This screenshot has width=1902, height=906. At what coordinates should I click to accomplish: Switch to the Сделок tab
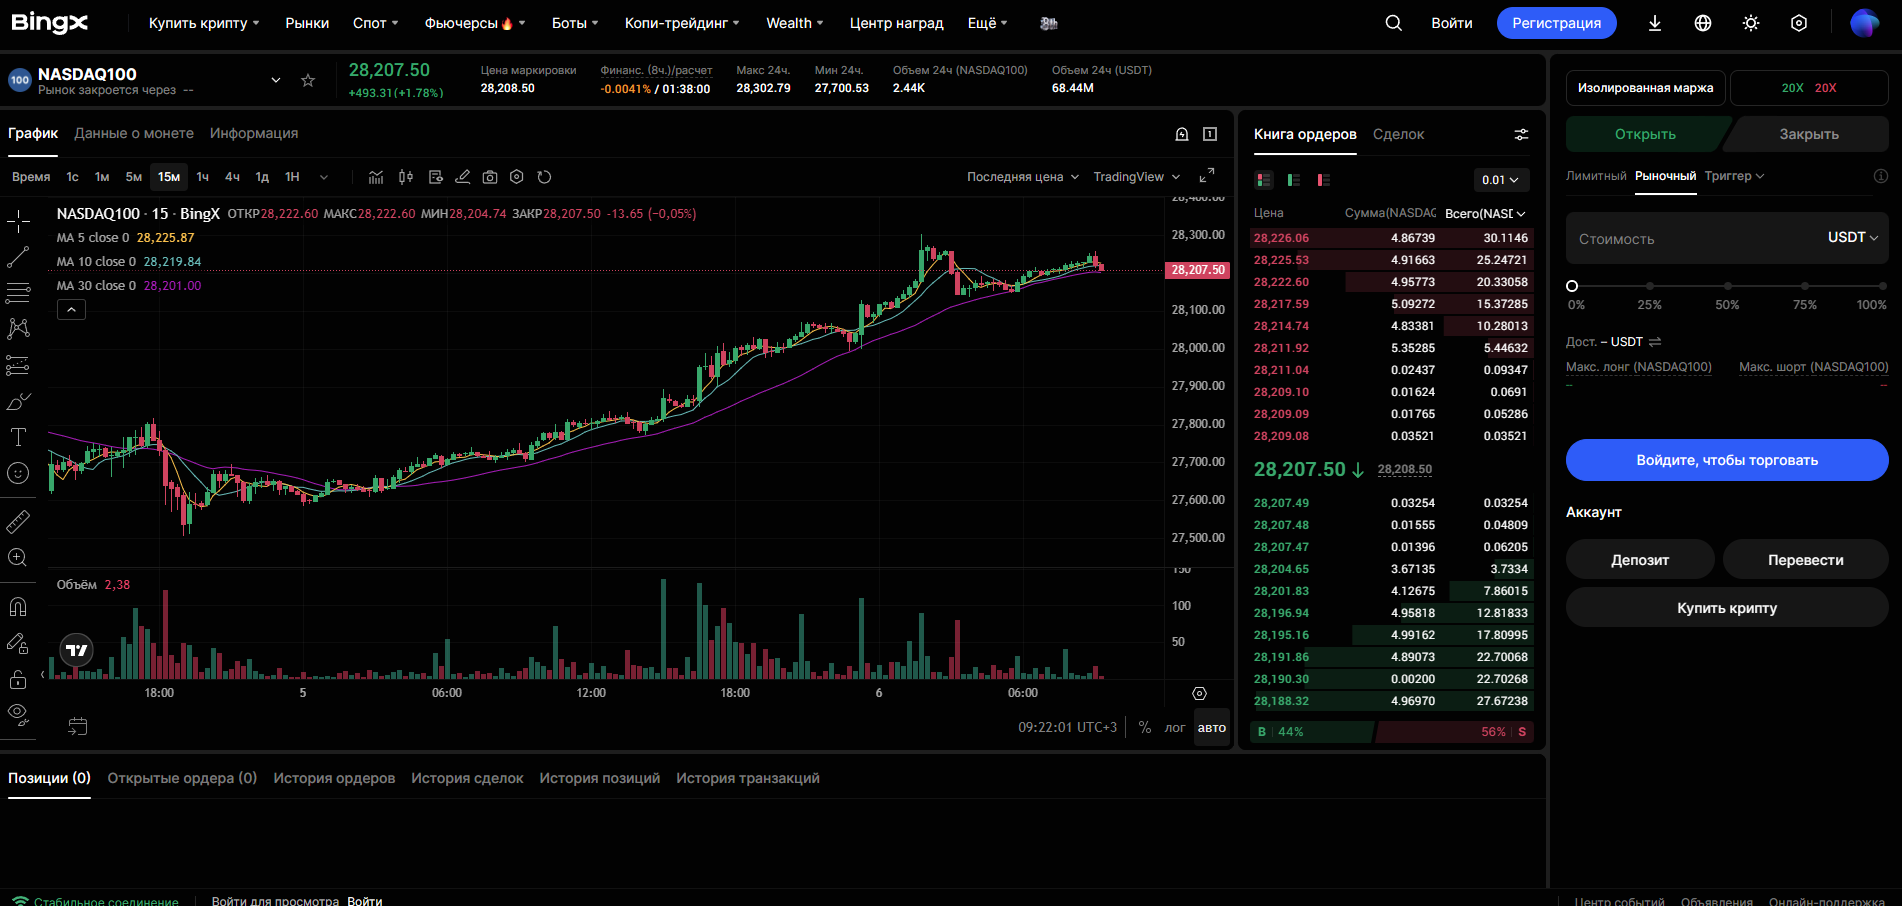pyautogui.click(x=1398, y=134)
